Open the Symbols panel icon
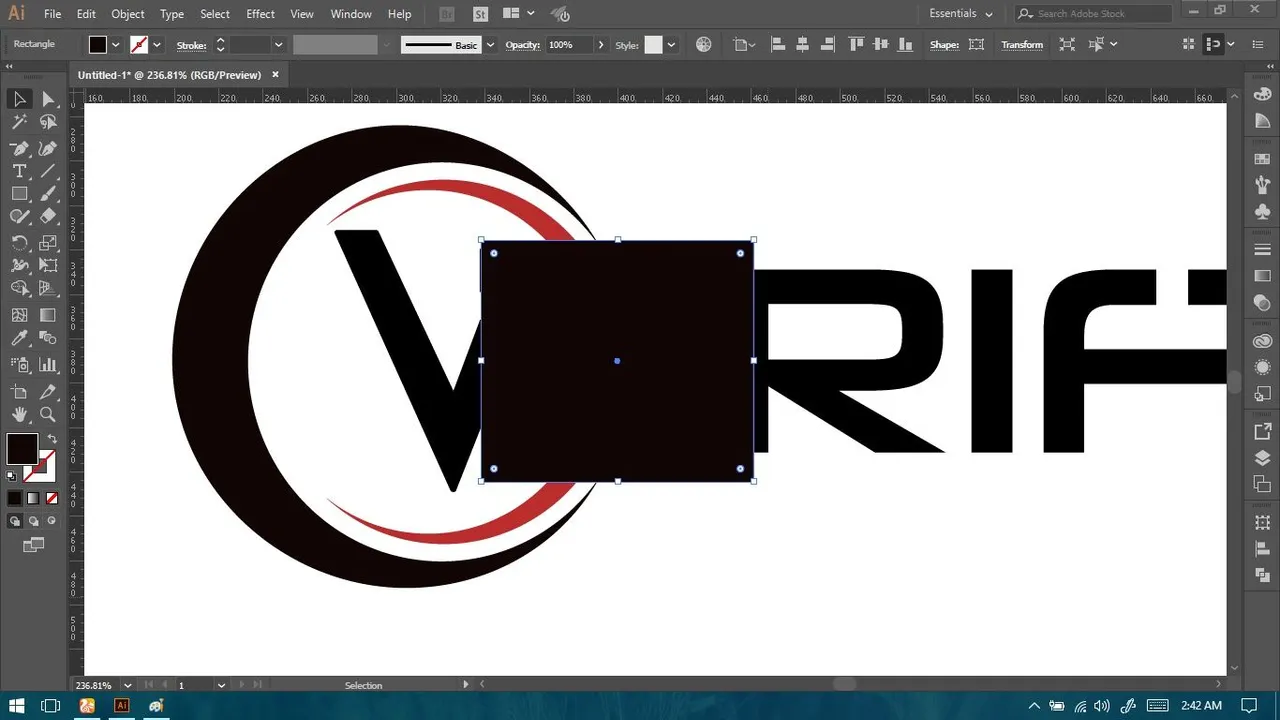Viewport: 1280px width, 720px height. [1262, 211]
